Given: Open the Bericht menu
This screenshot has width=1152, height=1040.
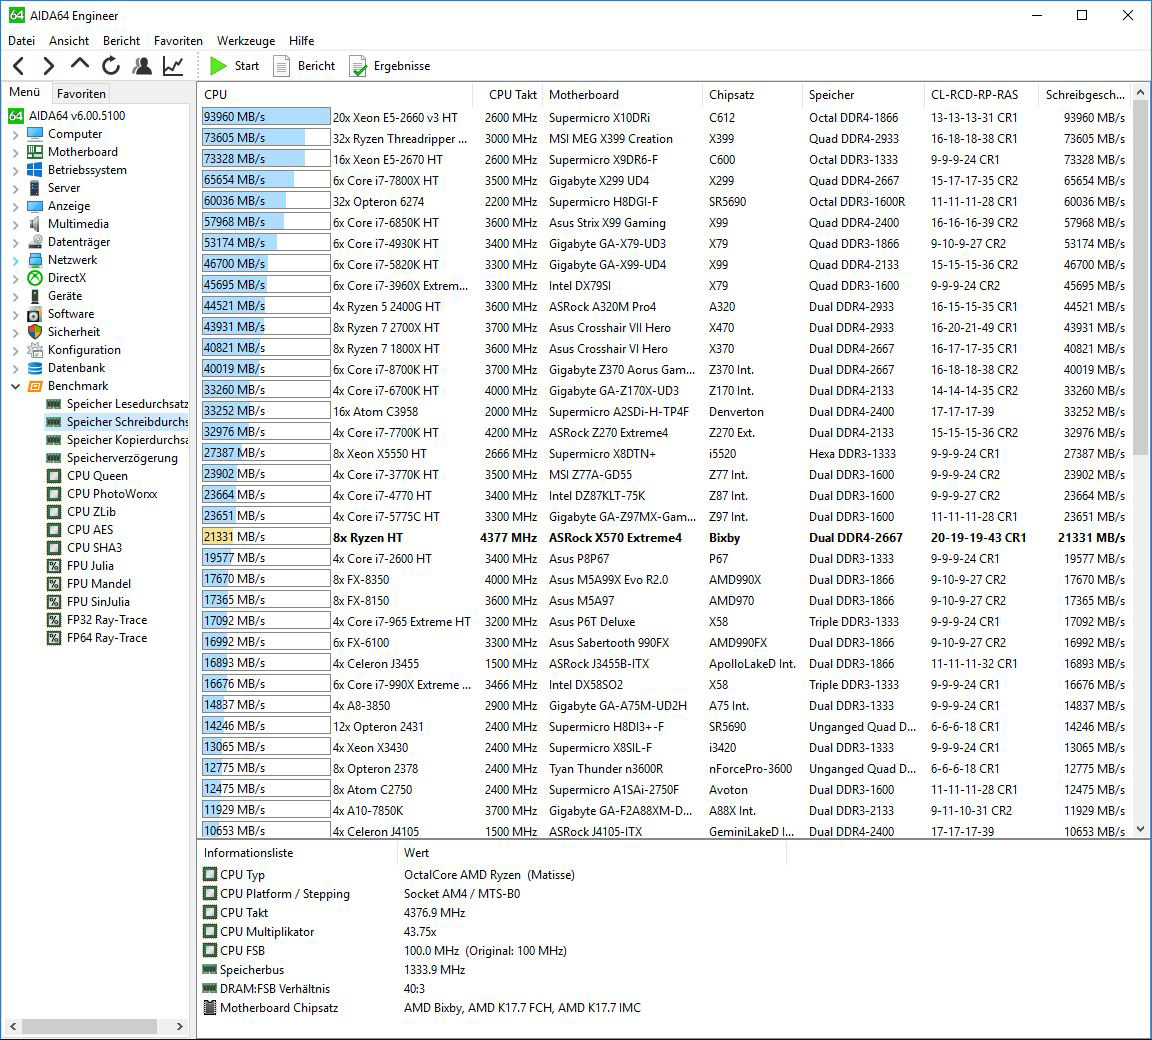Looking at the screenshot, I should coord(121,41).
